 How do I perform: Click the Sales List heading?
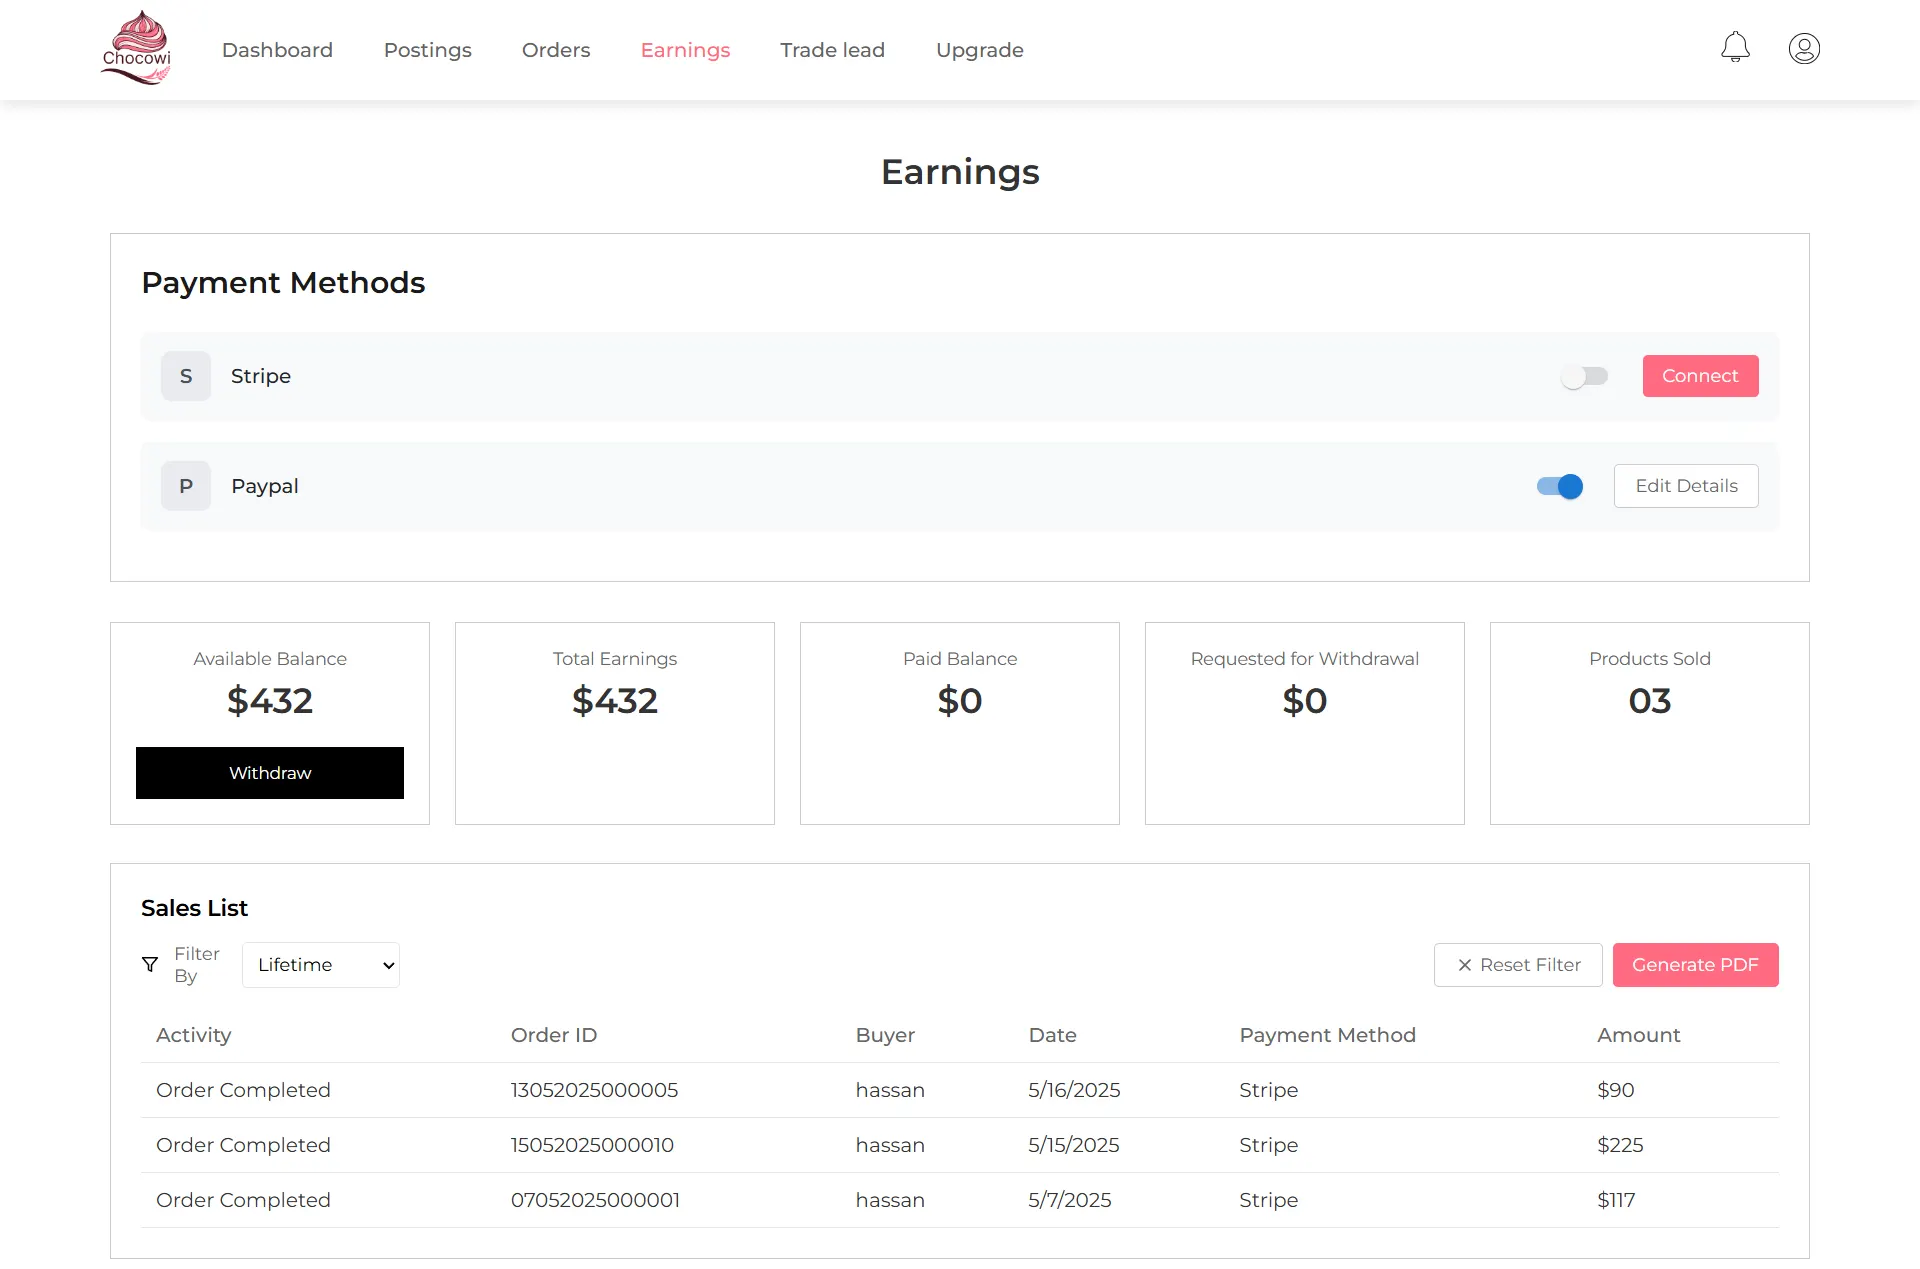coord(194,908)
